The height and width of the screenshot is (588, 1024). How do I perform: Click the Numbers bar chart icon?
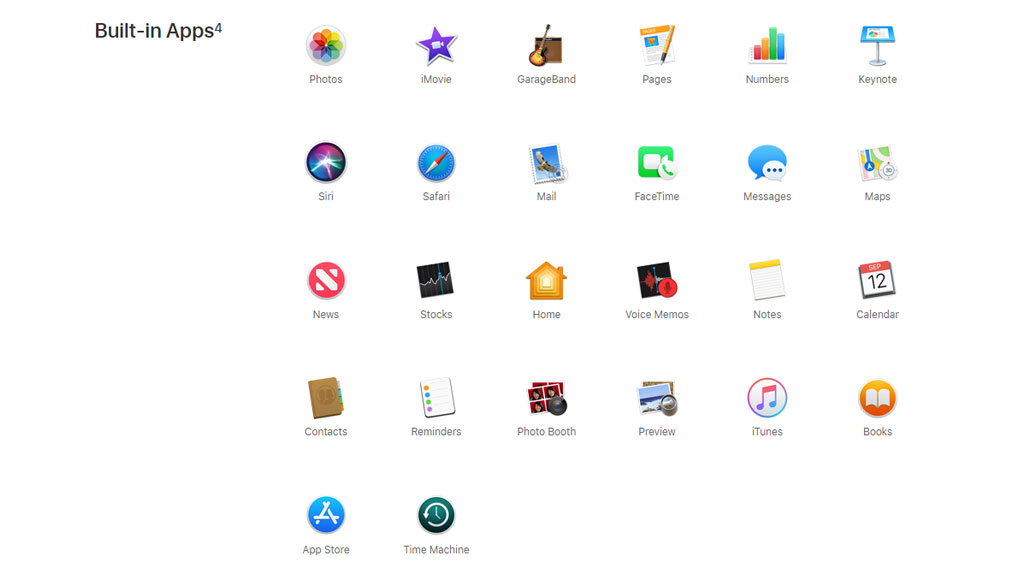767,45
